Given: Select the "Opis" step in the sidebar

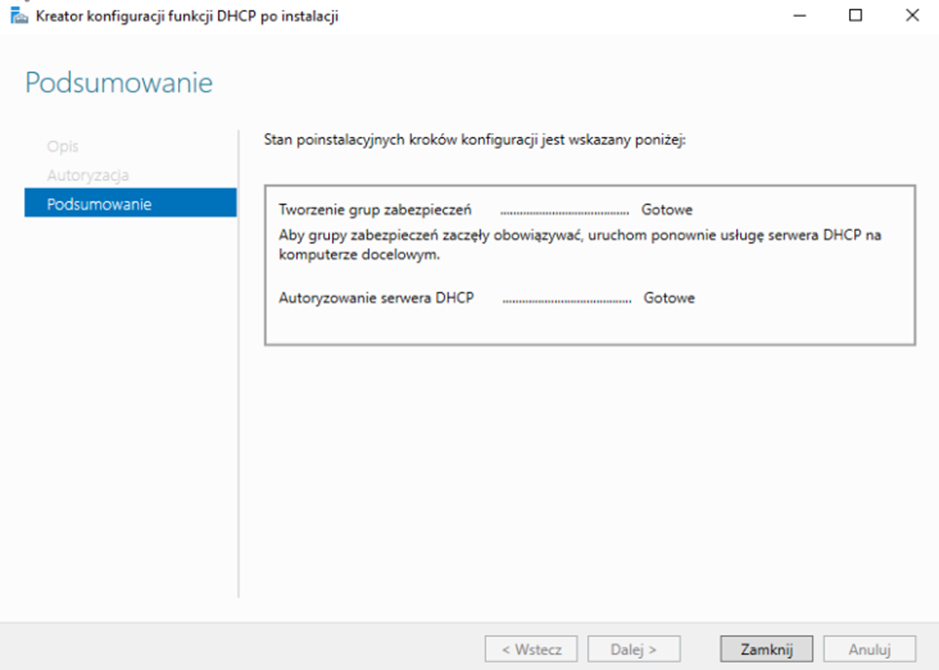Looking at the screenshot, I should point(62,147).
